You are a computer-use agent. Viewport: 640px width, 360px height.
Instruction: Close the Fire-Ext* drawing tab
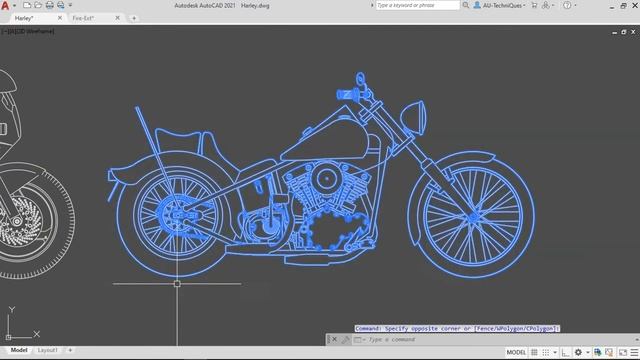point(118,18)
